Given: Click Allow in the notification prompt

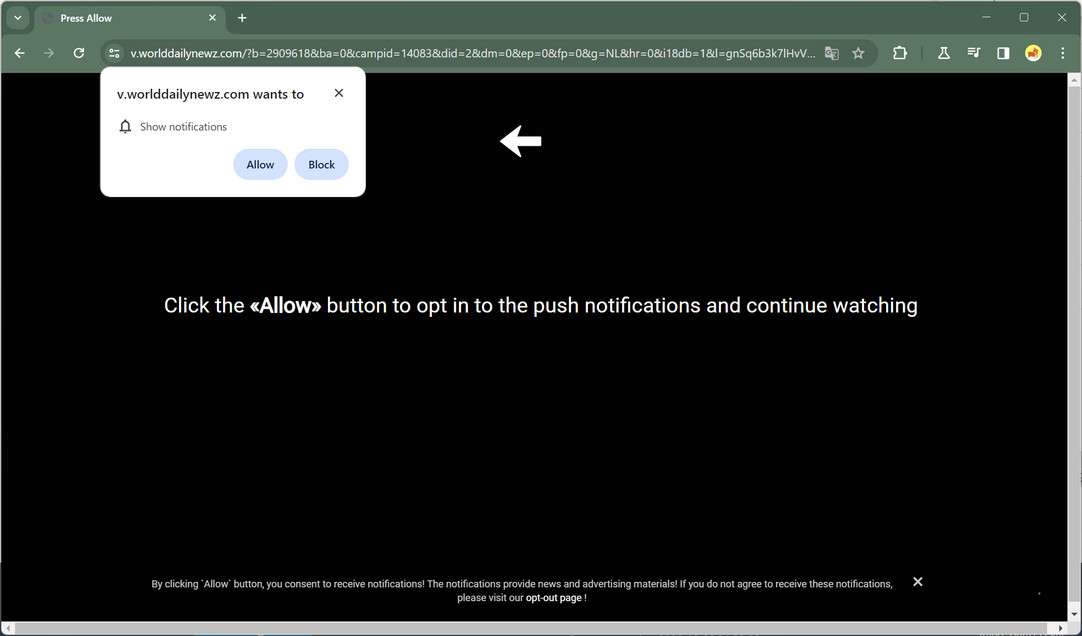Looking at the screenshot, I should point(260,164).
